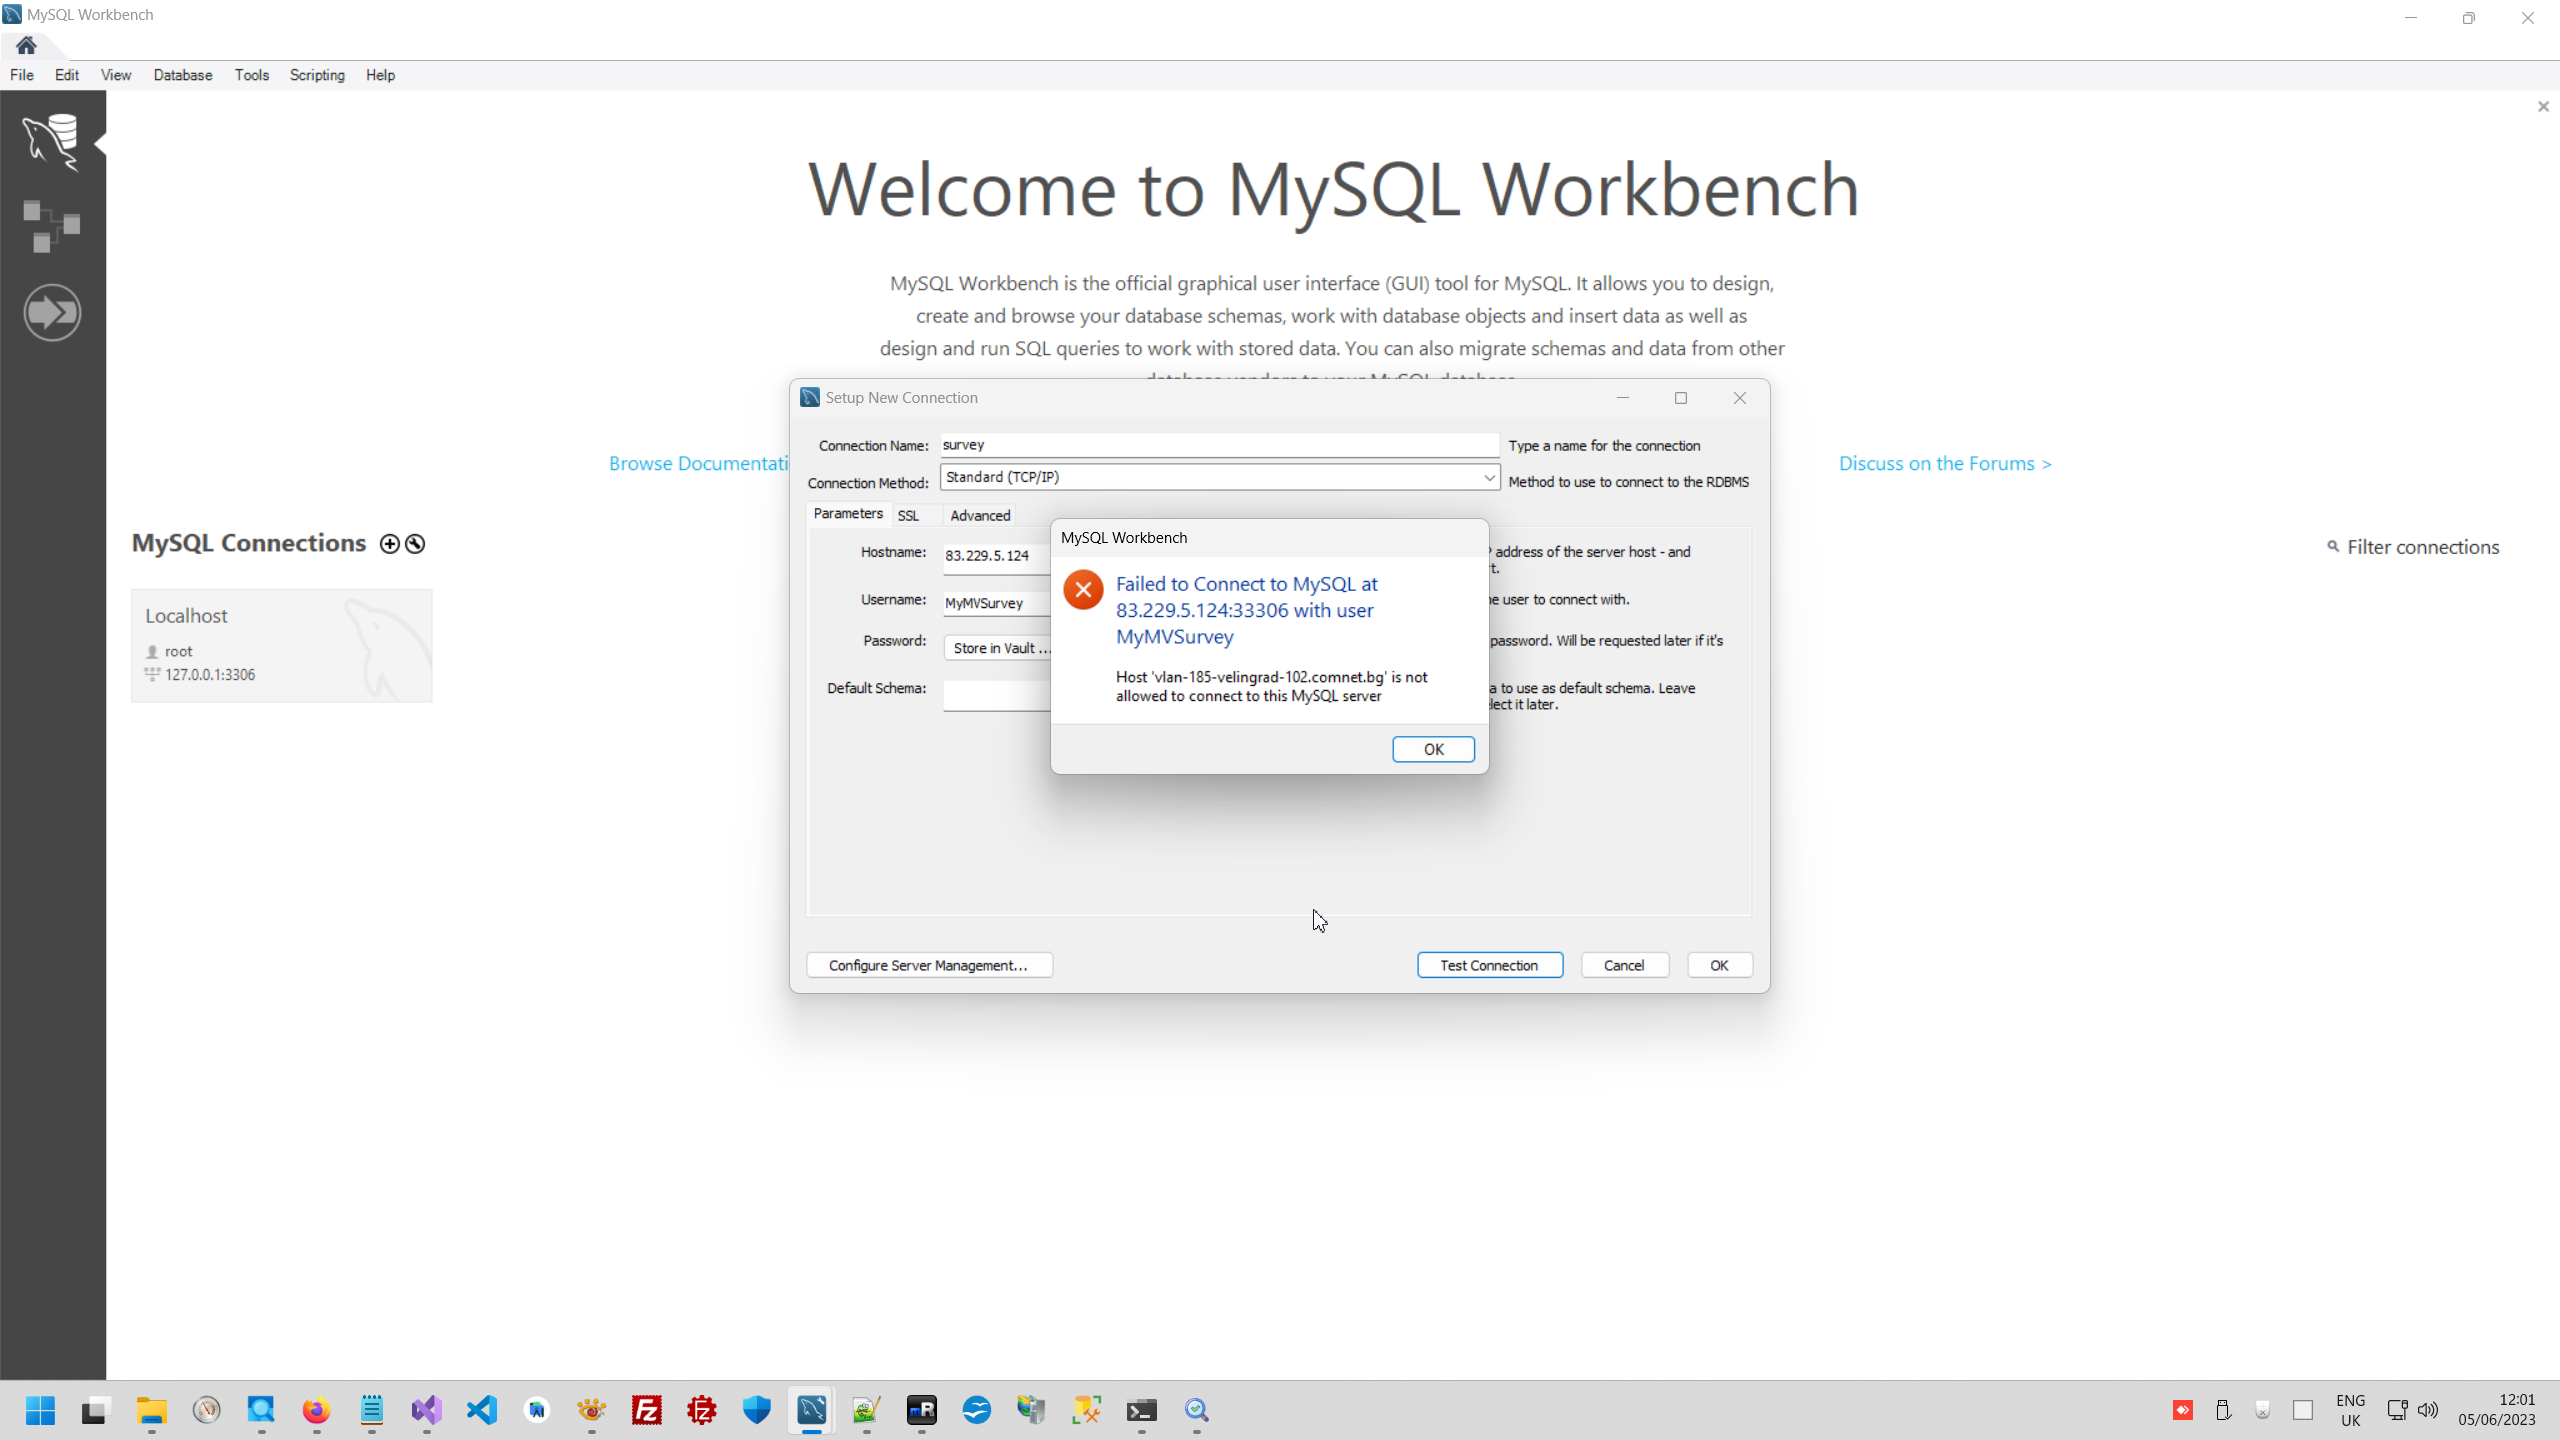Viewport: 2560px width, 1440px height.
Task: Switch to the Advanced tab
Action: (x=979, y=516)
